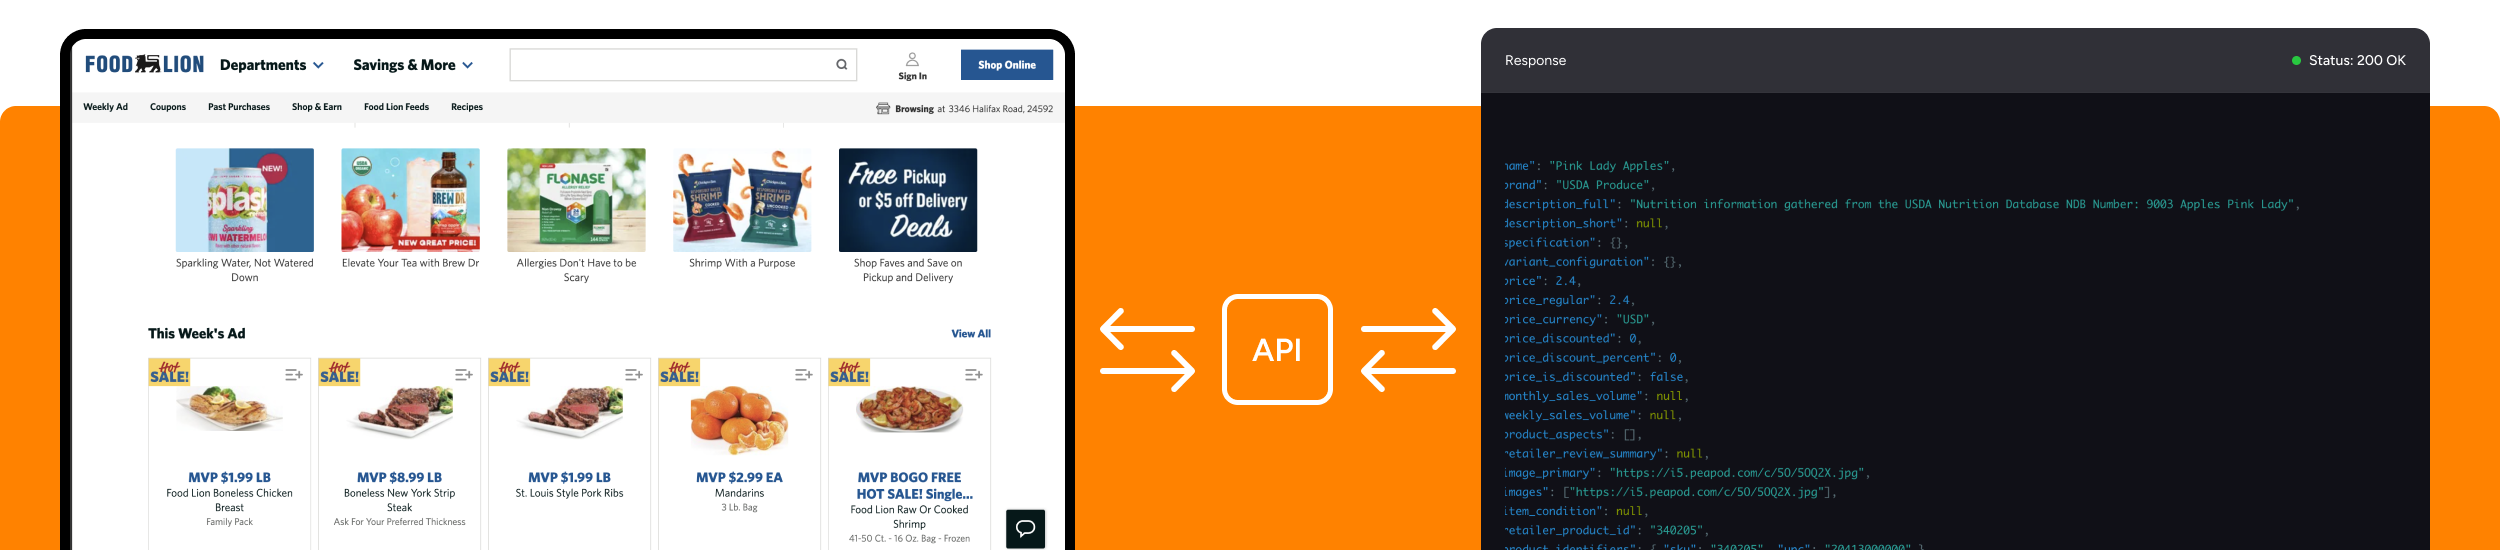Image resolution: width=2500 pixels, height=550 pixels.
Task: Click 'Sparkling Water, Not Watered Down' caption
Action: [x=245, y=270]
